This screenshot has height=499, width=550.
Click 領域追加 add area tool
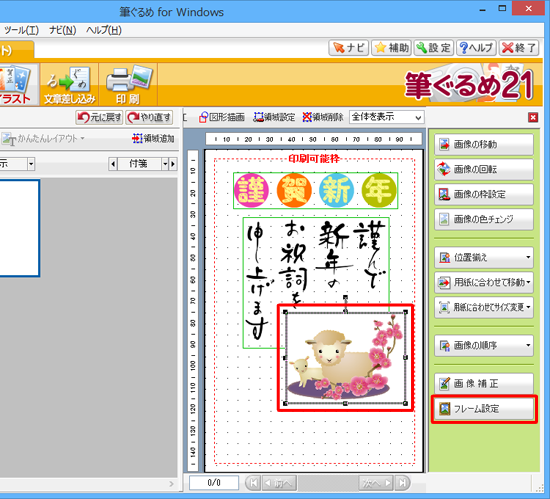[x=153, y=139]
